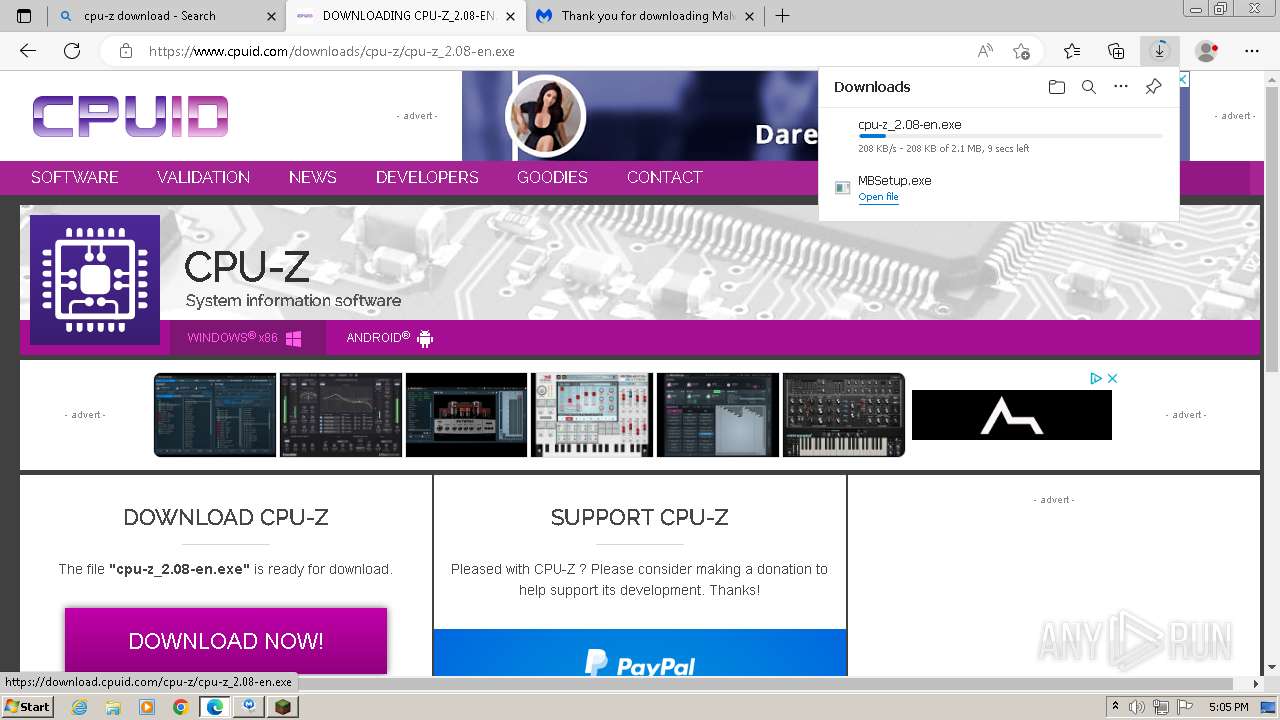This screenshot has height=720, width=1280.
Task: Open the profile avatar icon
Action: (x=1207, y=51)
